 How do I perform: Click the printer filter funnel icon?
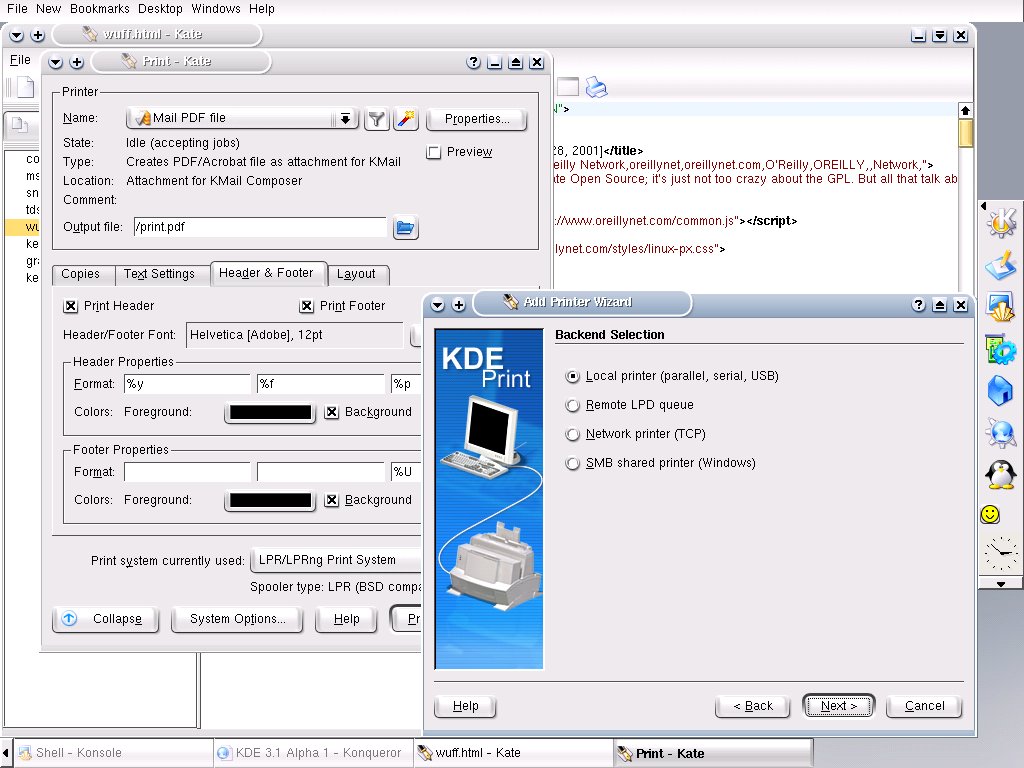tap(376, 119)
